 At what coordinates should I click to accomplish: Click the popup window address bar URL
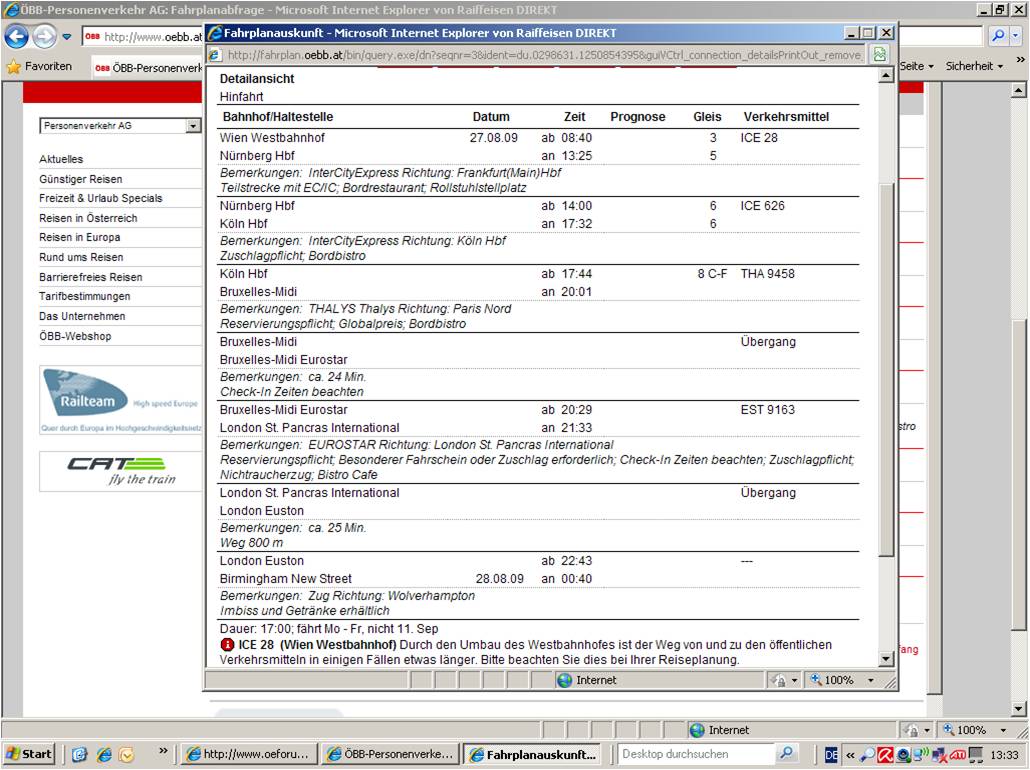(x=544, y=55)
